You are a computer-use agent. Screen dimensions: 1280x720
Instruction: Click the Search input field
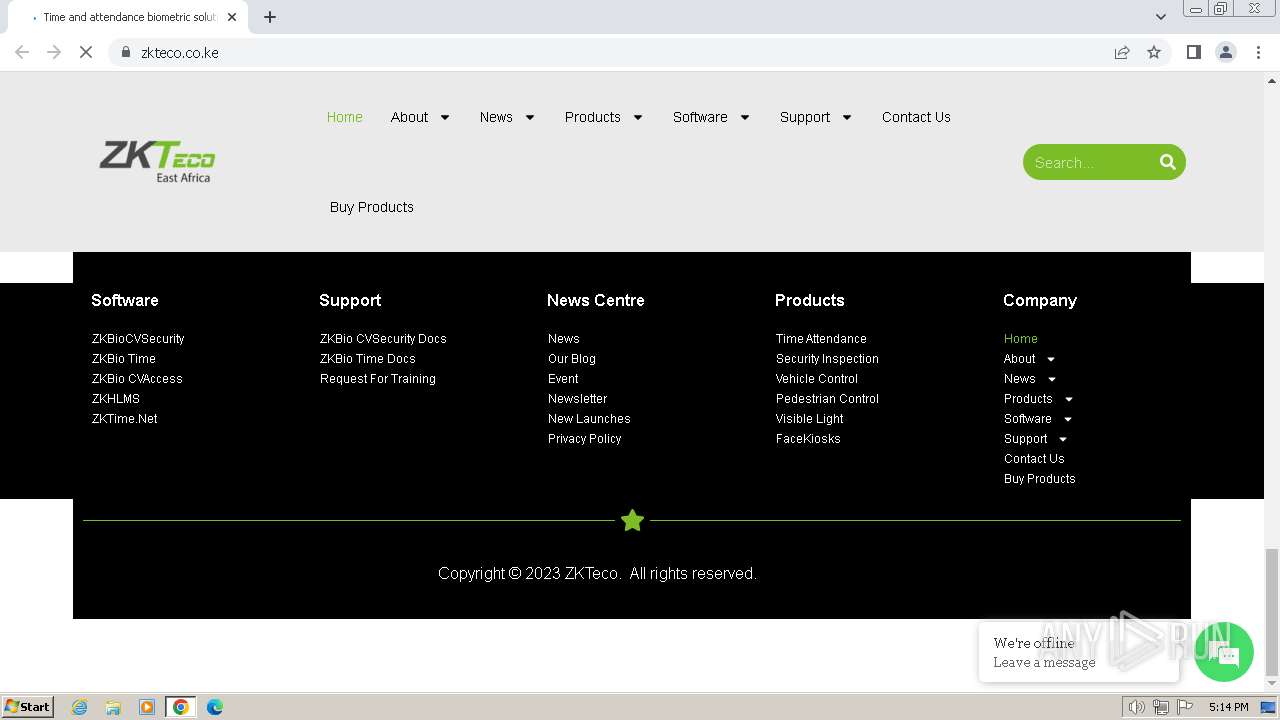[1089, 162]
